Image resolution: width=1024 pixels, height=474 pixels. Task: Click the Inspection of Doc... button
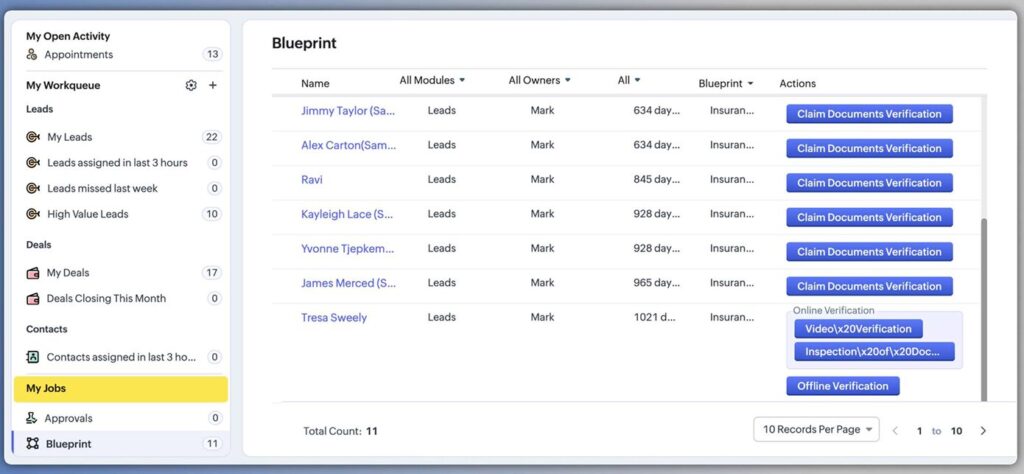tap(874, 352)
